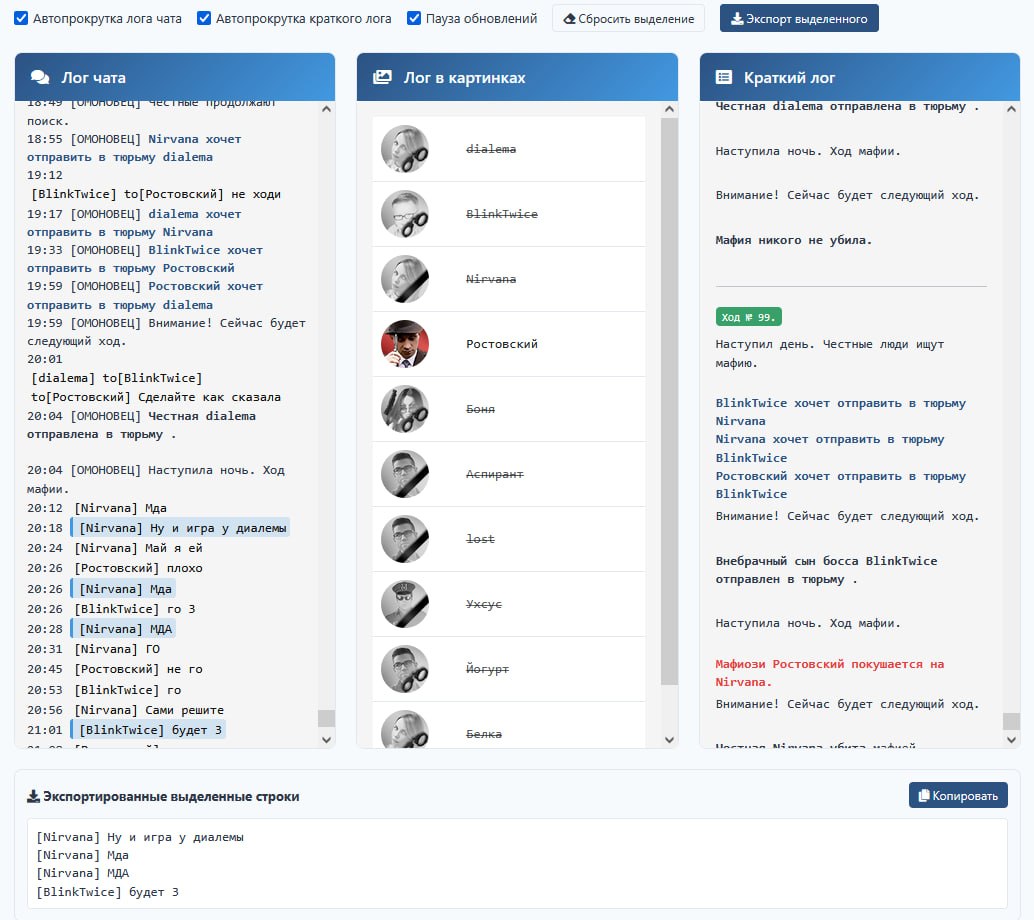Click the Ухсус player avatar
The height and width of the screenshot is (920, 1034).
(405, 604)
